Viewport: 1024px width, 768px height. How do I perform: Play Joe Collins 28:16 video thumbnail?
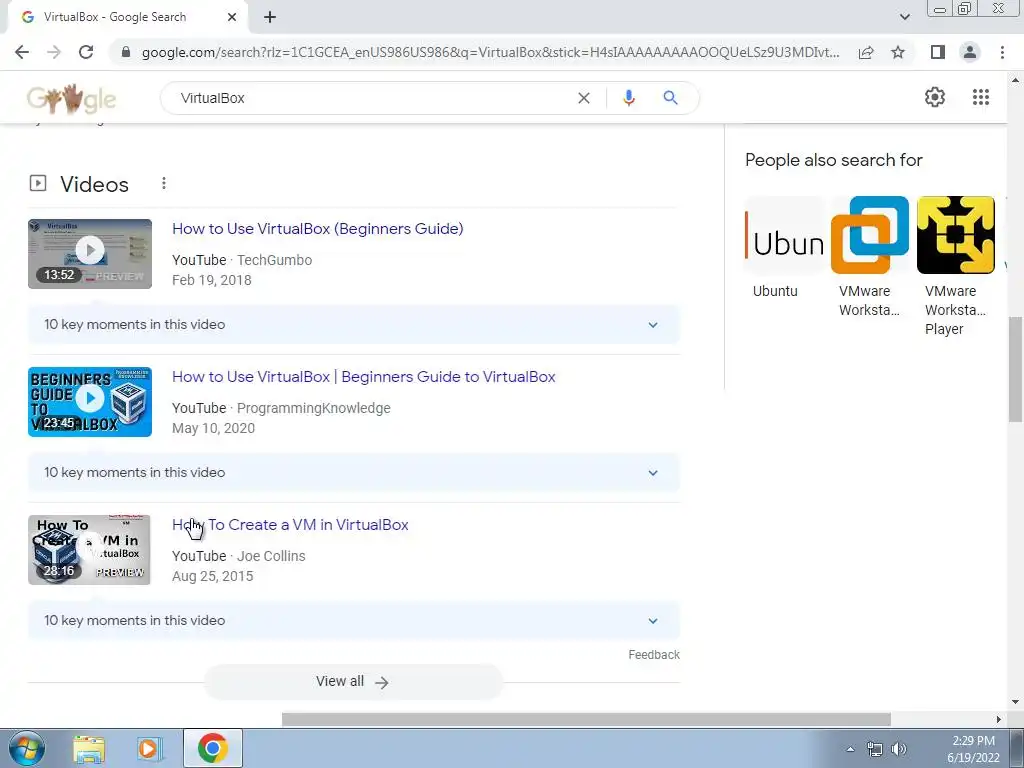tap(89, 550)
